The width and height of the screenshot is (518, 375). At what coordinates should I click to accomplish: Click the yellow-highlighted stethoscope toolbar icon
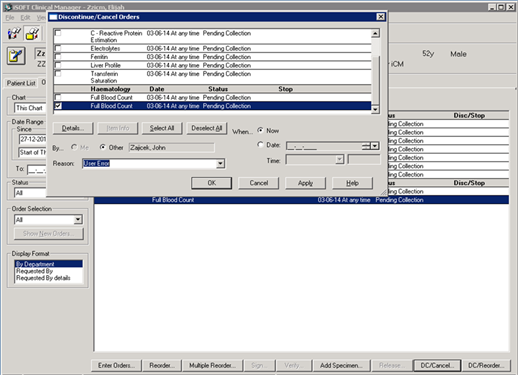click(32, 33)
